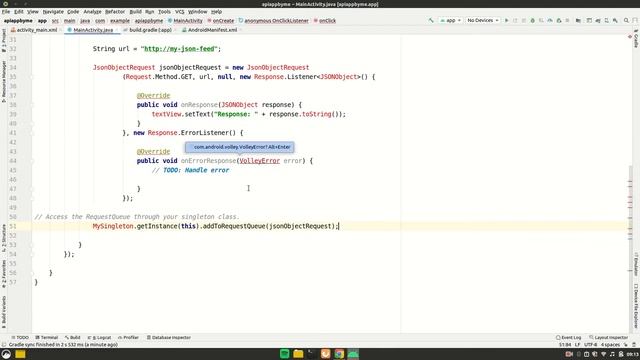640x360 pixels.
Task: Click the error indicator at editor top-right
Action: point(630,37)
